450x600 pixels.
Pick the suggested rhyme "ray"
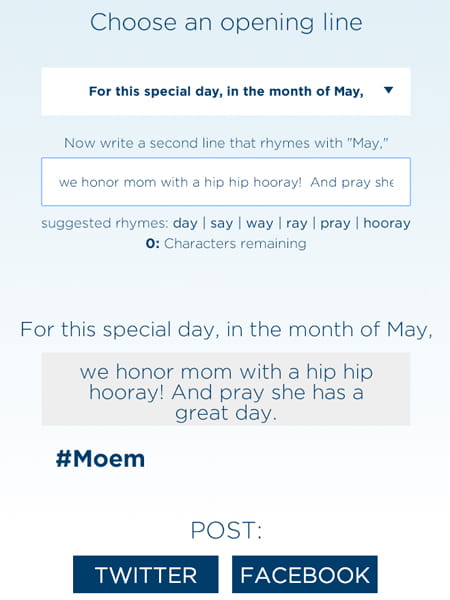(297, 223)
